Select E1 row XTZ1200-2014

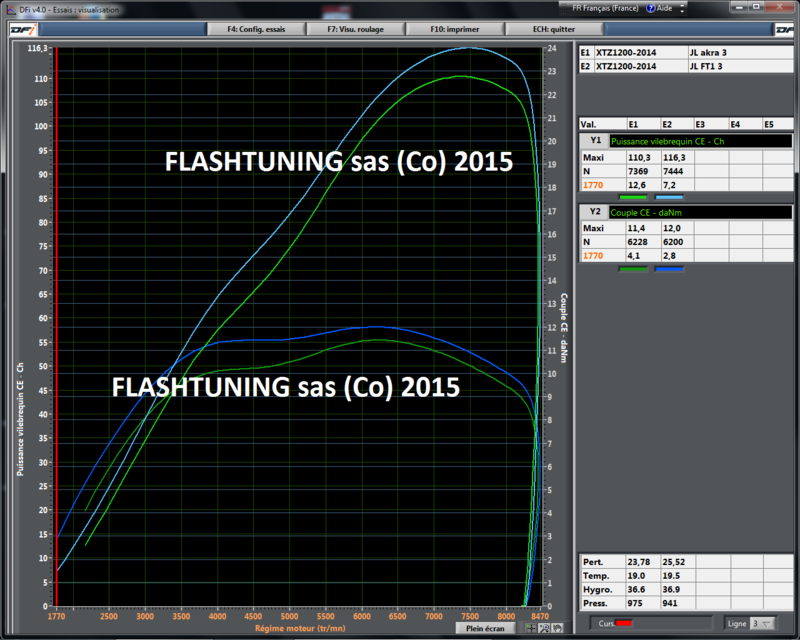tap(641, 53)
